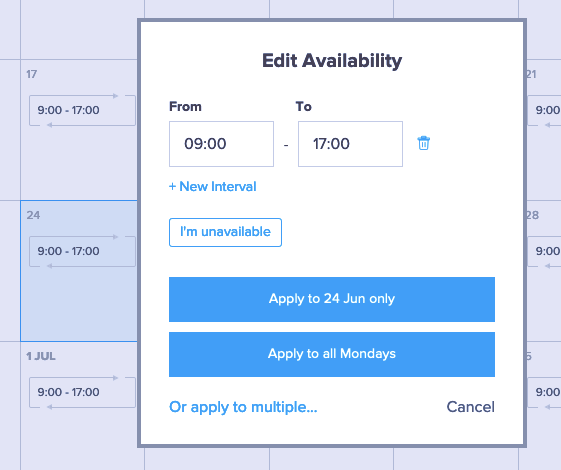Select the availability slot on day 21
The height and width of the screenshot is (470, 561).
point(544,110)
